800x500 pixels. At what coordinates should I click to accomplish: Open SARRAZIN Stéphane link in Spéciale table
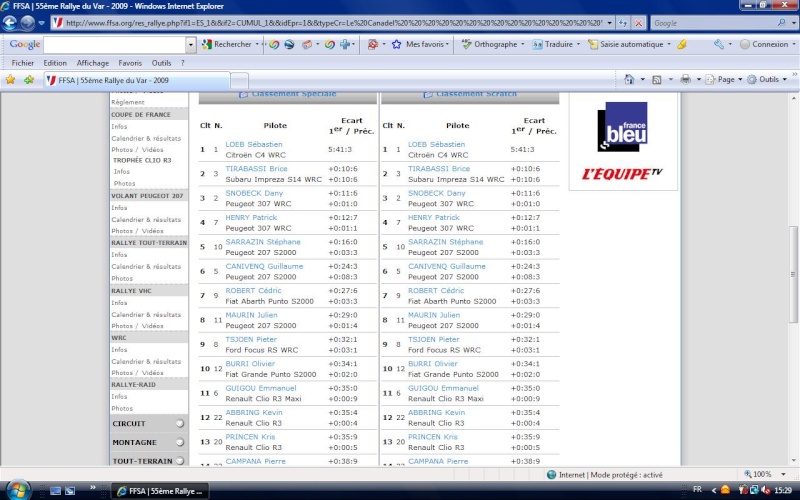coord(263,241)
